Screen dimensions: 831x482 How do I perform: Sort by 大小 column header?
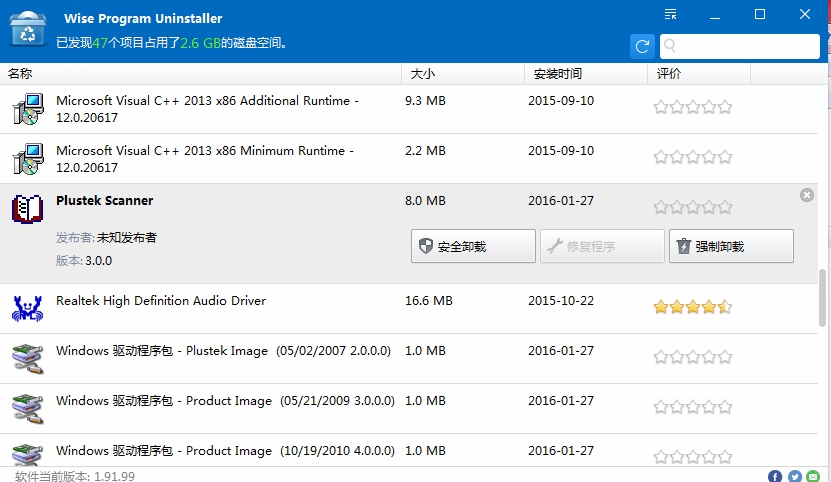point(463,74)
